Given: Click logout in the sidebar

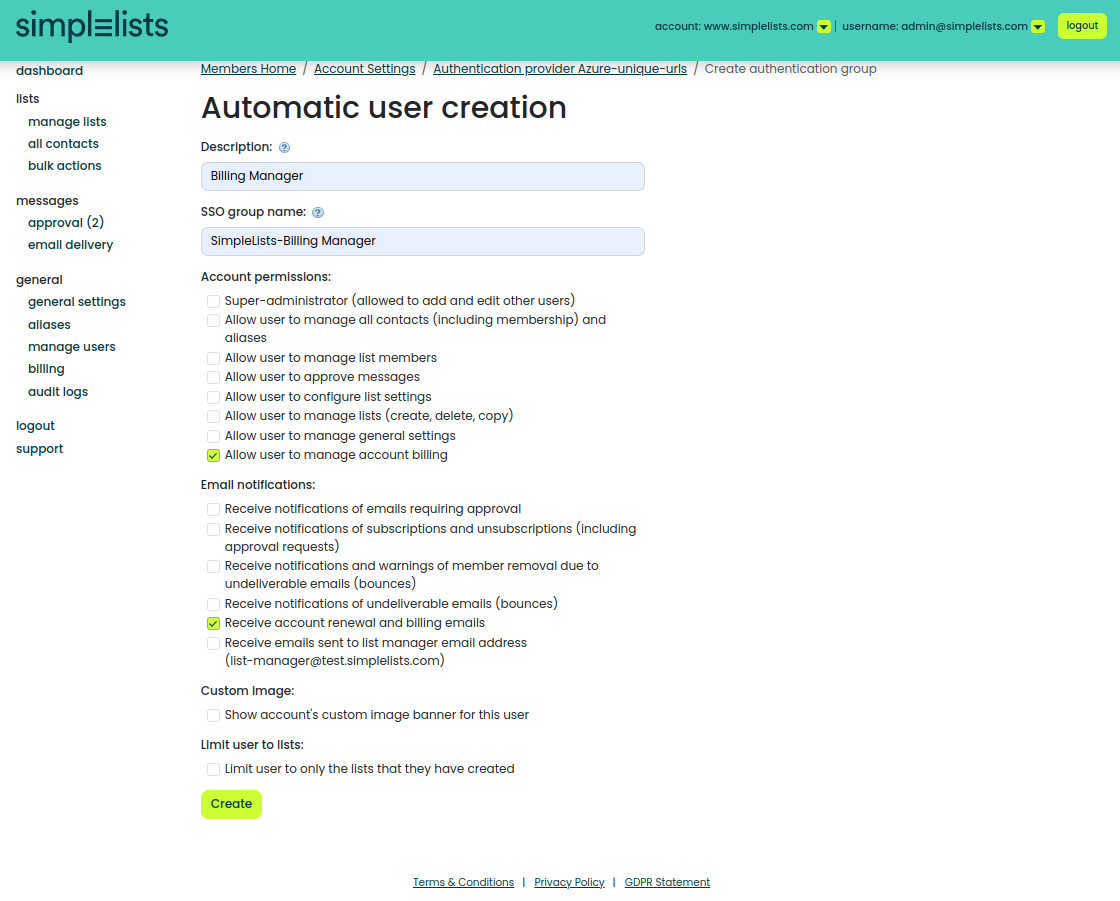Looking at the screenshot, I should click(35, 427).
